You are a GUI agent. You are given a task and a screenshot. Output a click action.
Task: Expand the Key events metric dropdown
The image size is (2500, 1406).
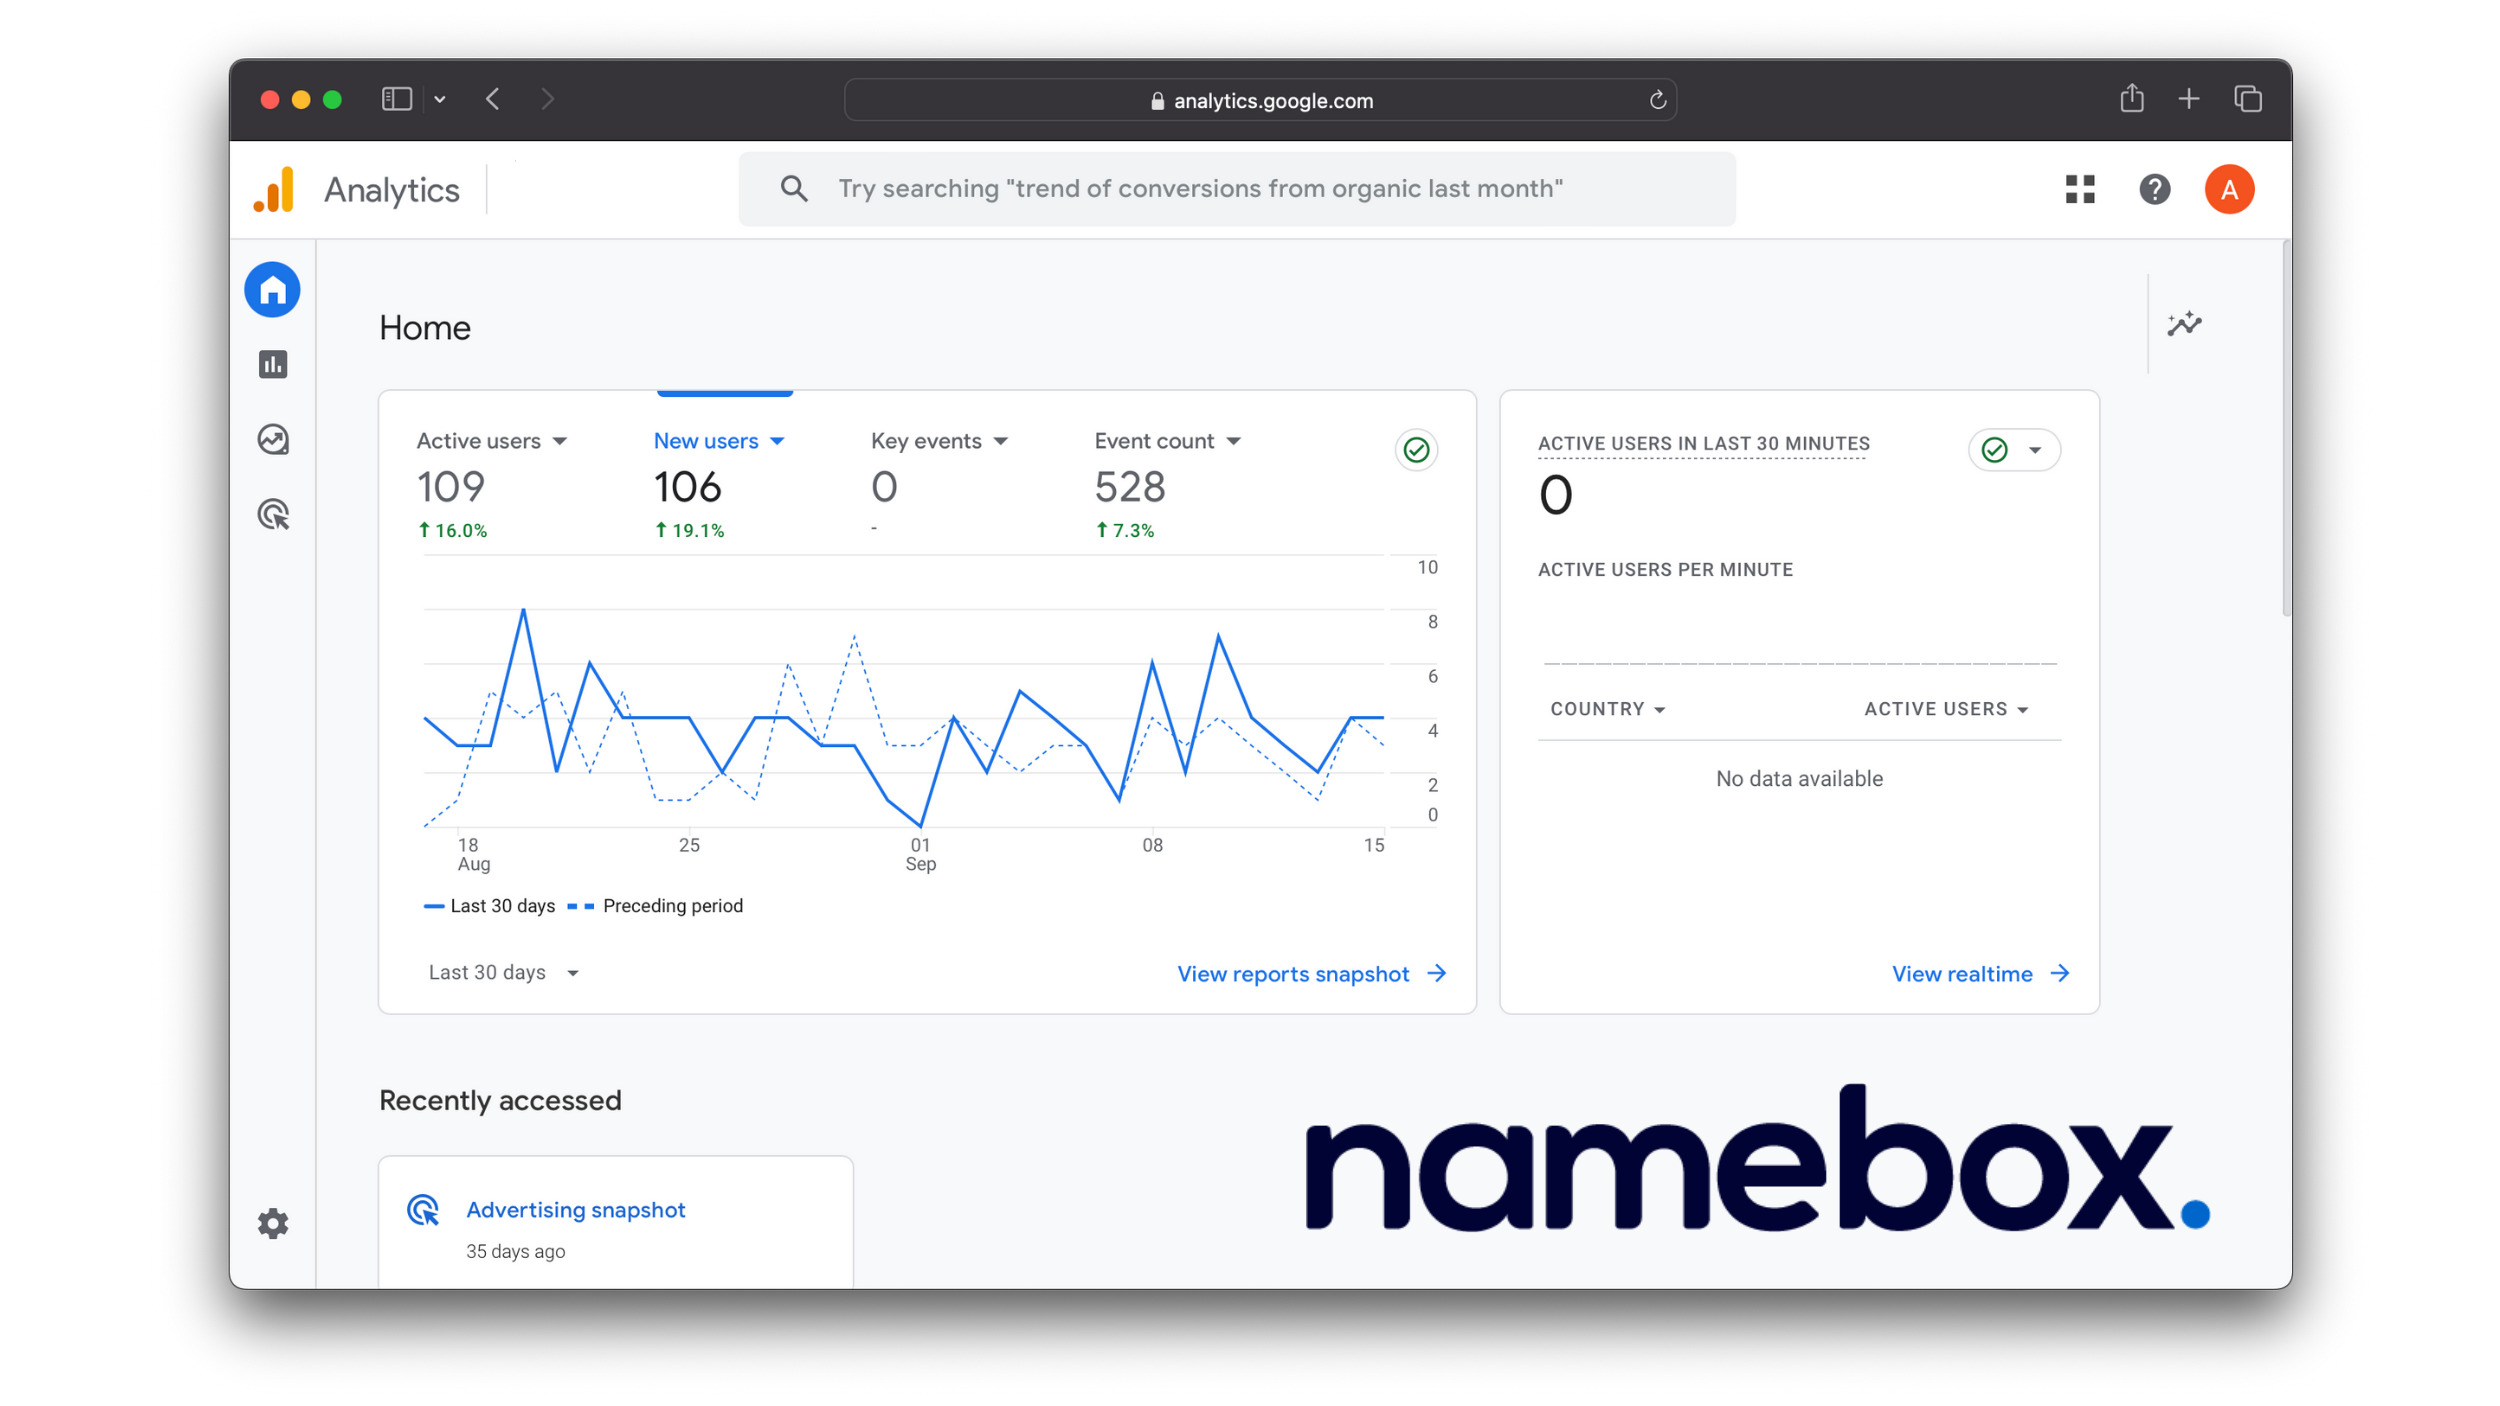pyautogui.click(x=1001, y=442)
